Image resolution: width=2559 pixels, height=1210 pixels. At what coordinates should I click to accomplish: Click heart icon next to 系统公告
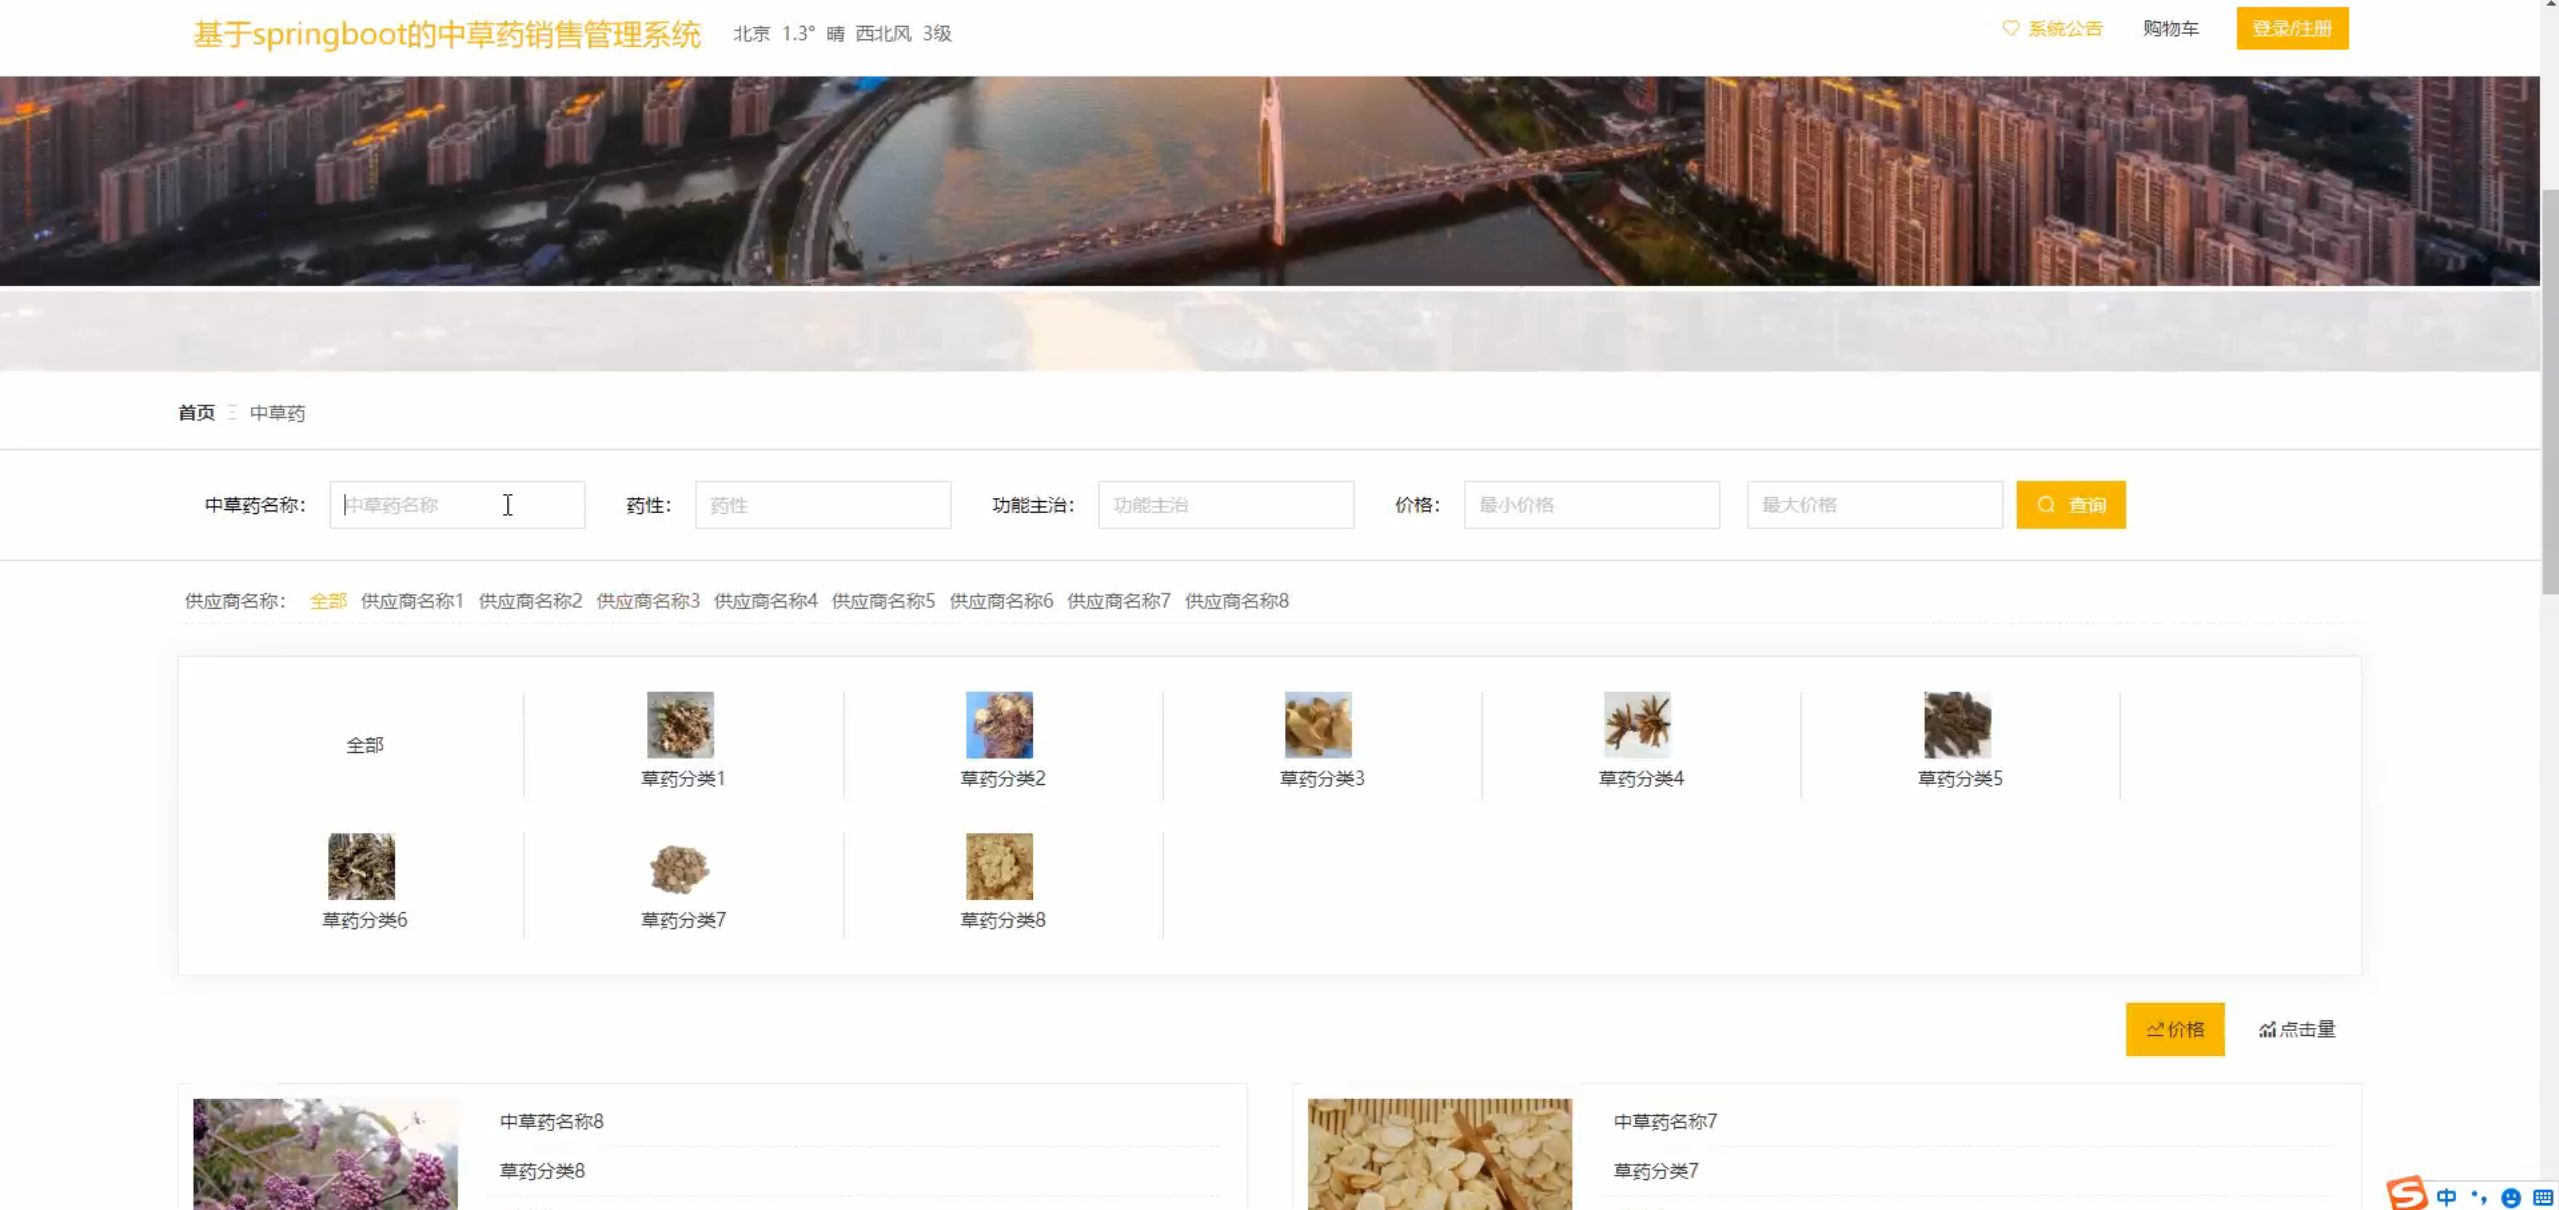point(2010,28)
